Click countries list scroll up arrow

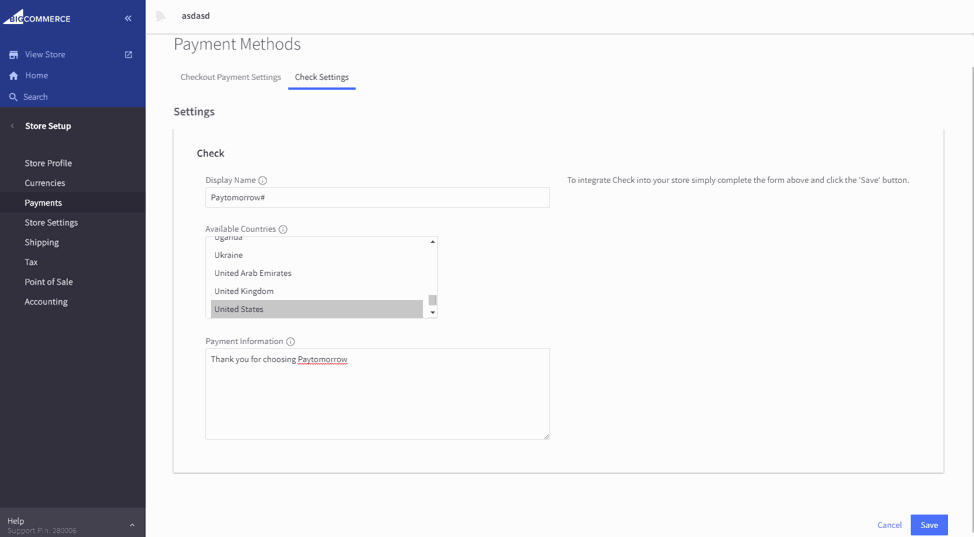[433, 241]
